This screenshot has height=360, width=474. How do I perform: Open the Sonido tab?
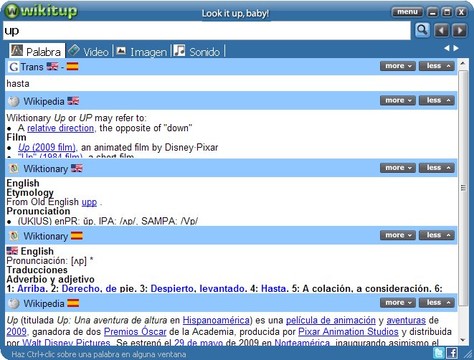pos(197,51)
